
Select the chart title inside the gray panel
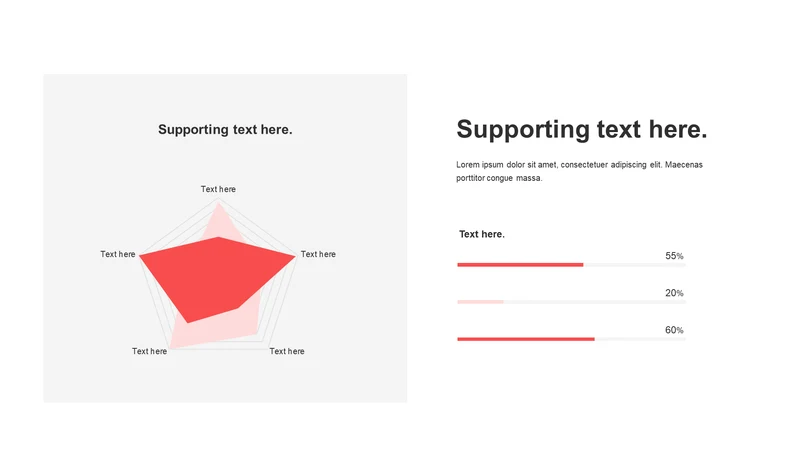tap(225, 130)
